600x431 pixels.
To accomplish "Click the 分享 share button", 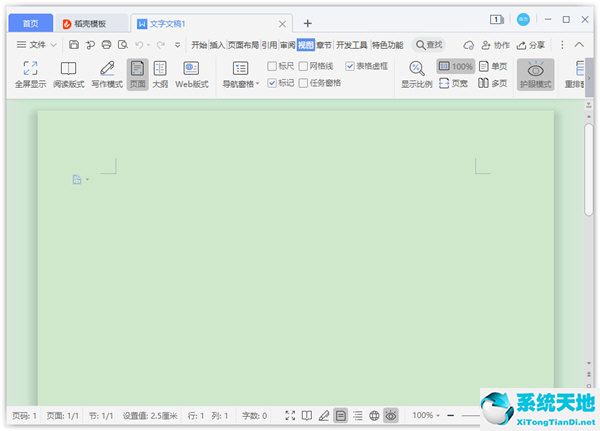I will coord(531,45).
